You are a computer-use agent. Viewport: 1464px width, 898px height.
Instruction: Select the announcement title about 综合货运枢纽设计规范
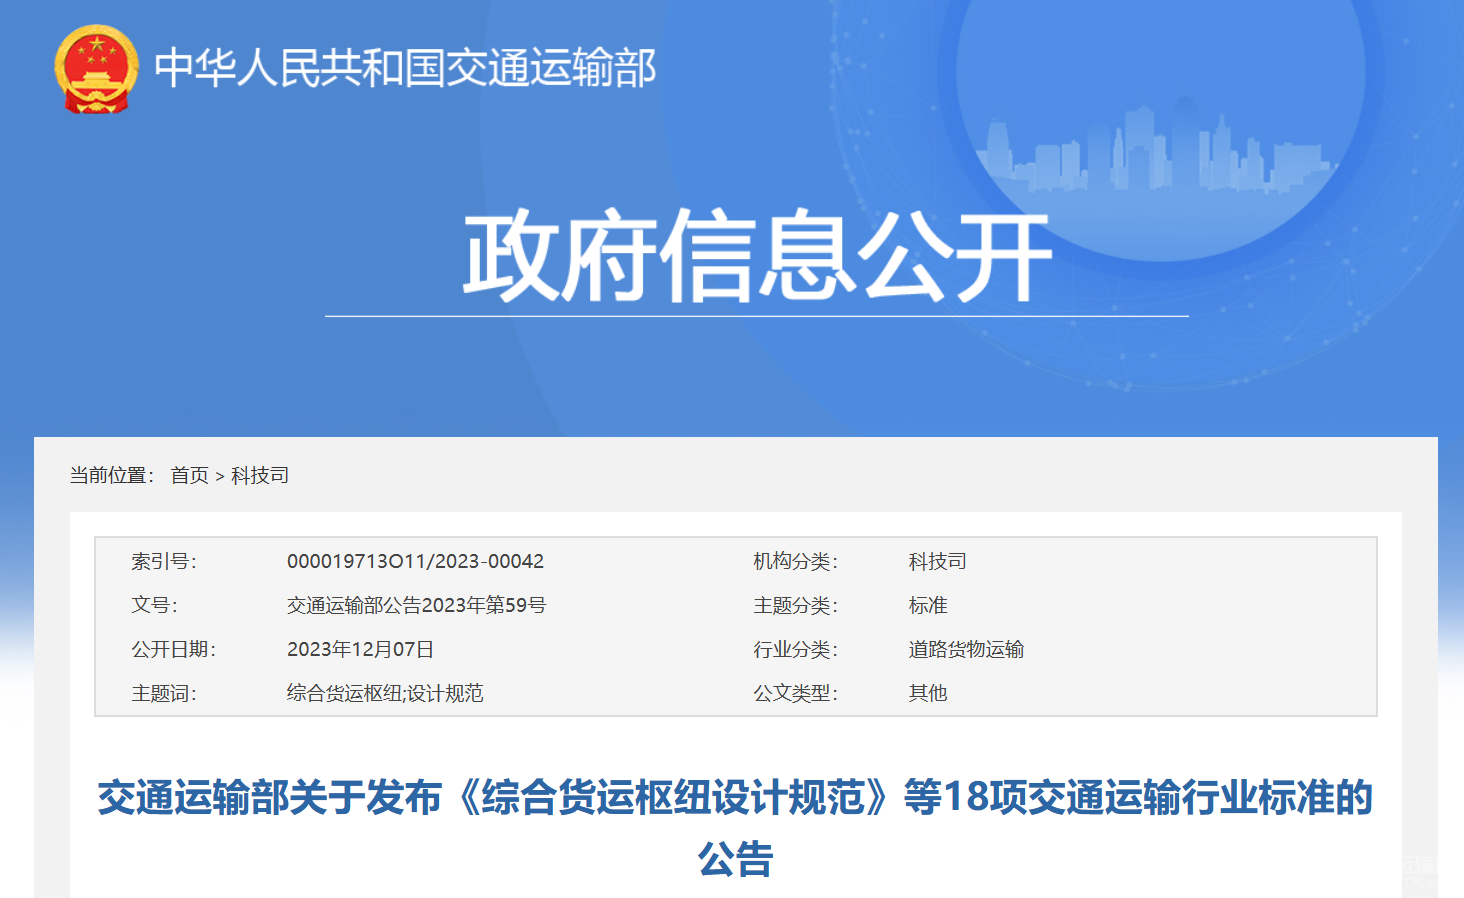(x=735, y=828)
